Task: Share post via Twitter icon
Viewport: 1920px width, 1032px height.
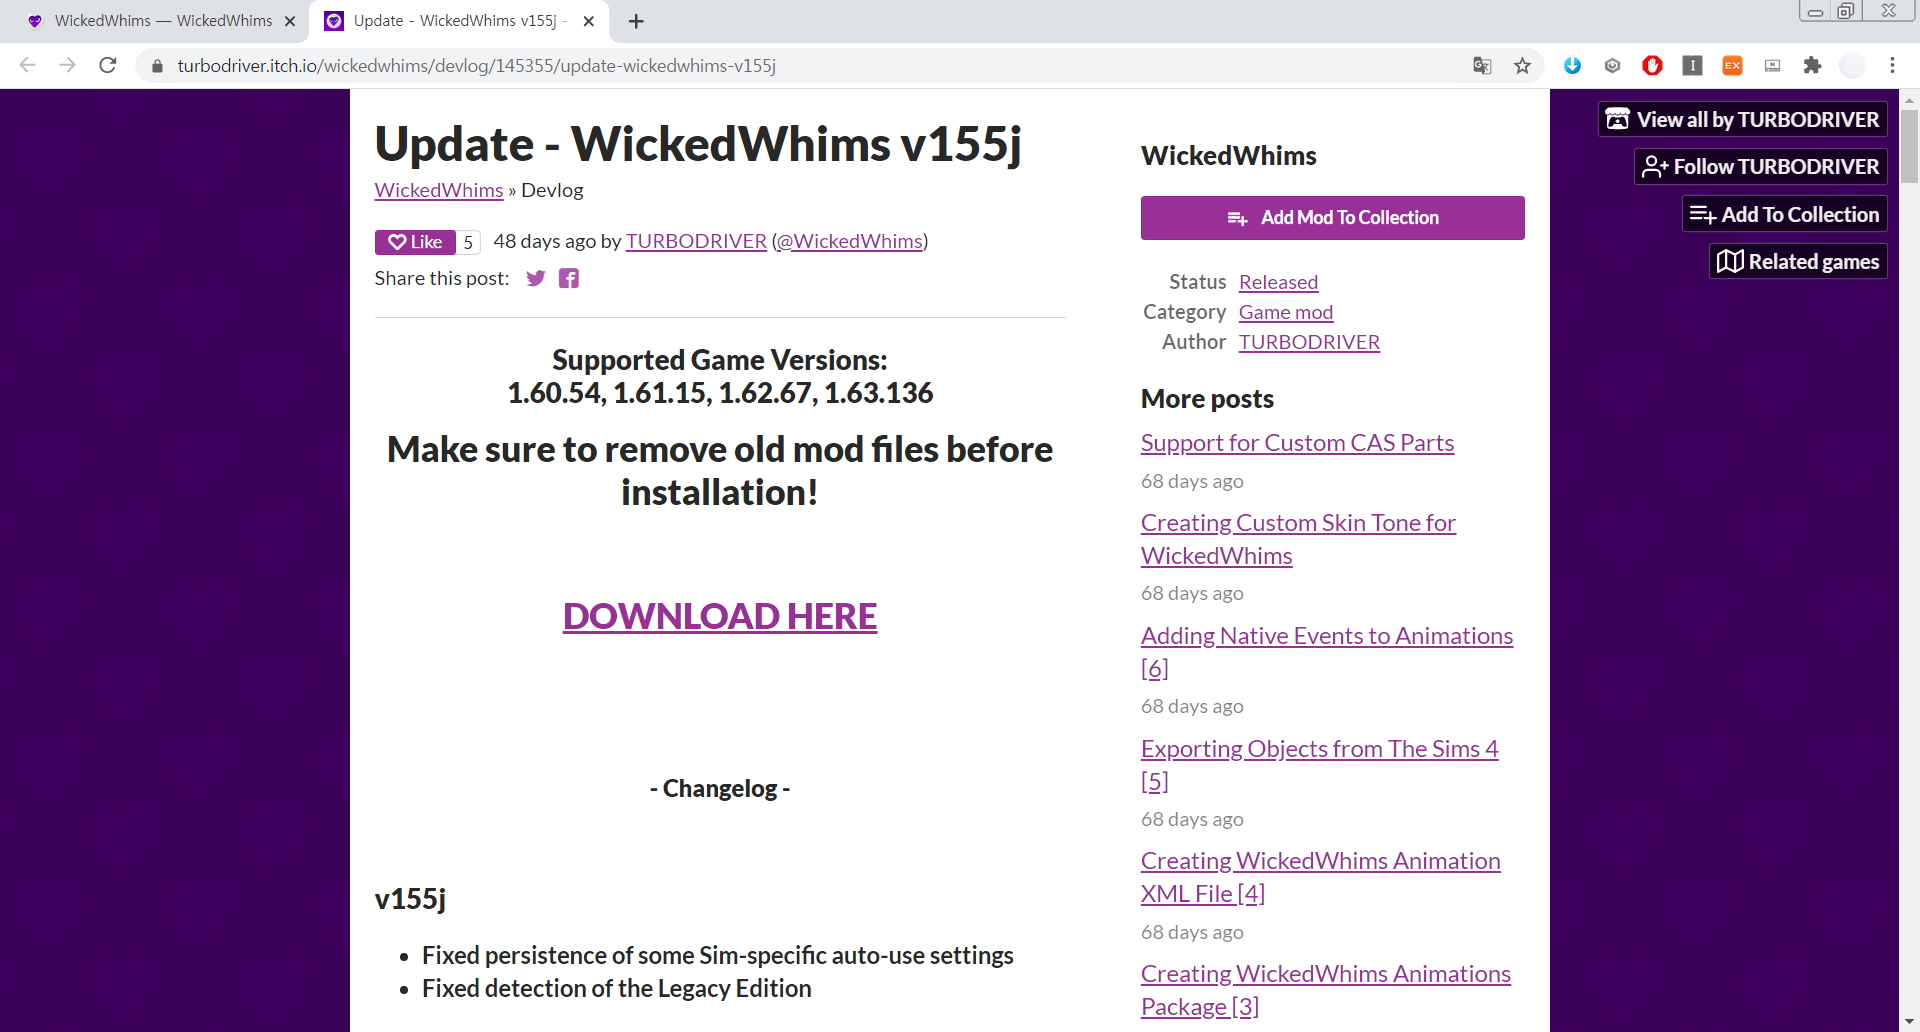Action: point(536,278)
